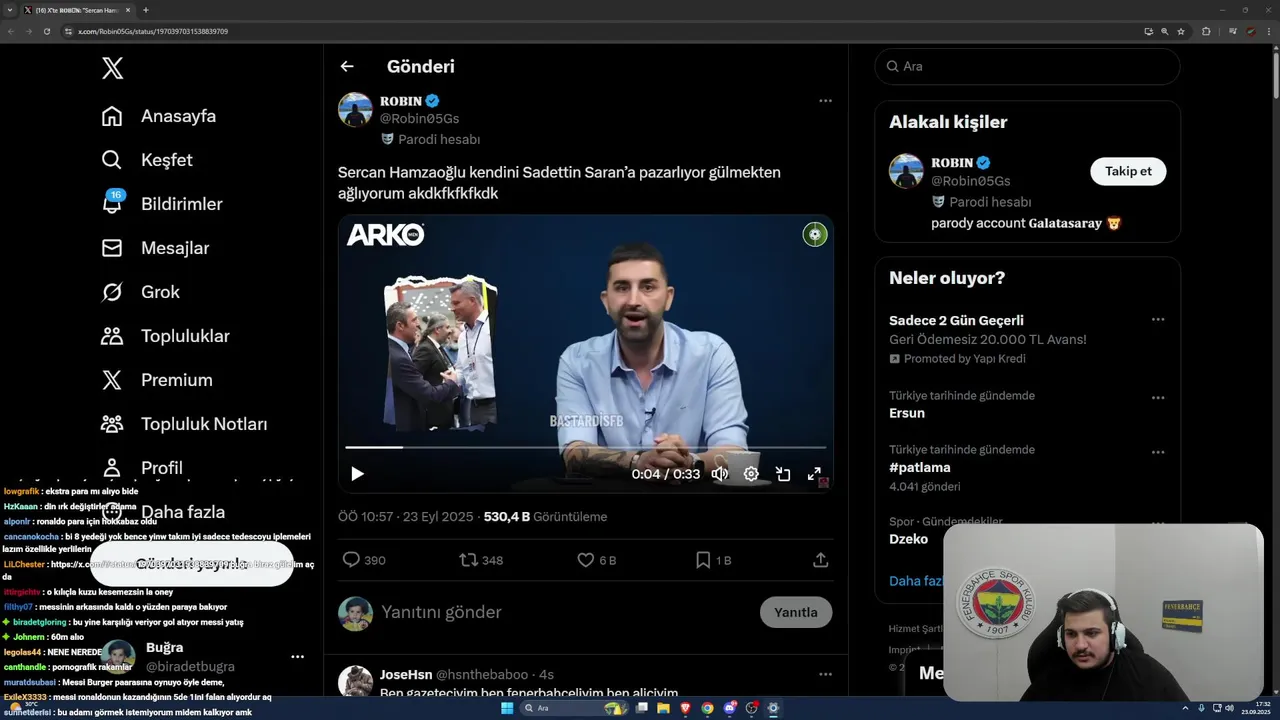Open Anasayfa home page

(x=159, y=116)
